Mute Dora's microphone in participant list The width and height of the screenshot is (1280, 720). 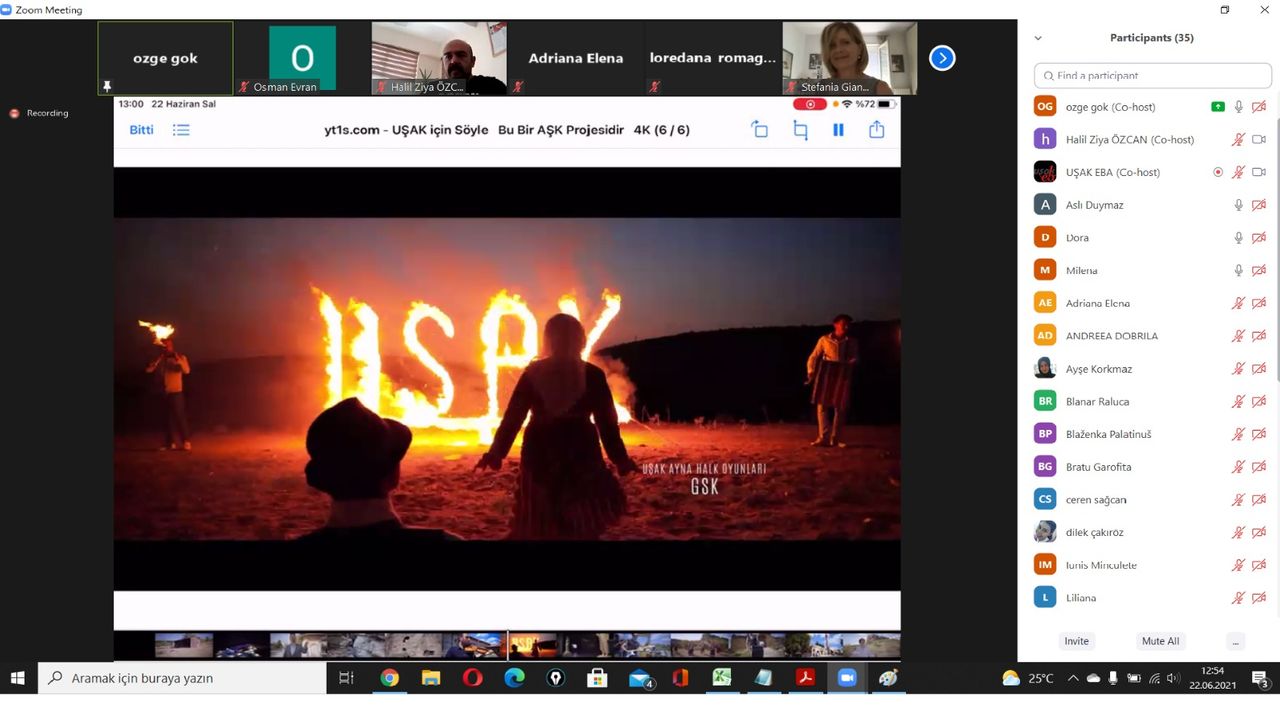pyautogui.click(x=1238, y=238)
